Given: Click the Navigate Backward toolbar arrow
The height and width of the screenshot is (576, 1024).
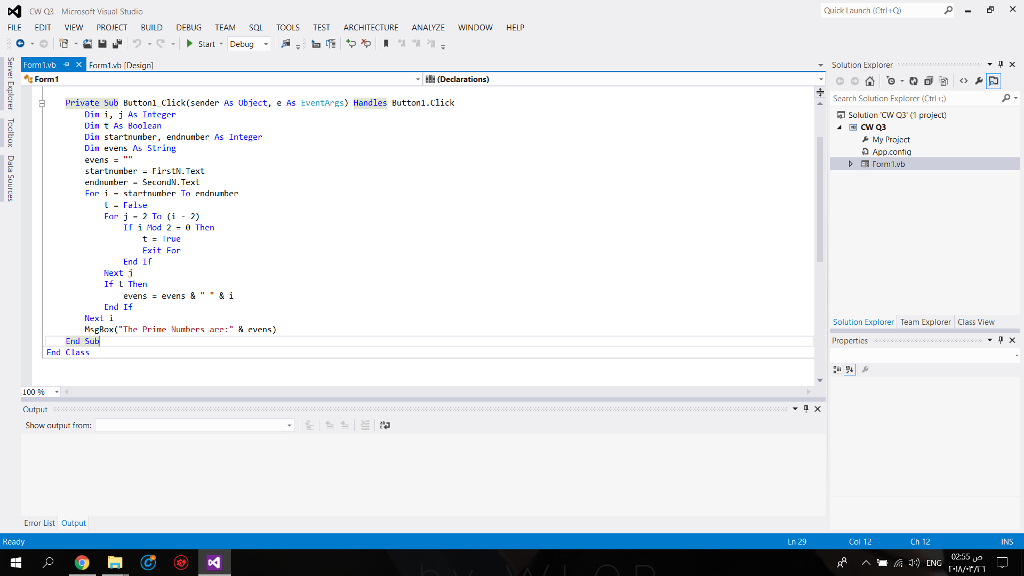Looking at the screenshot, I should coord(20,44).
